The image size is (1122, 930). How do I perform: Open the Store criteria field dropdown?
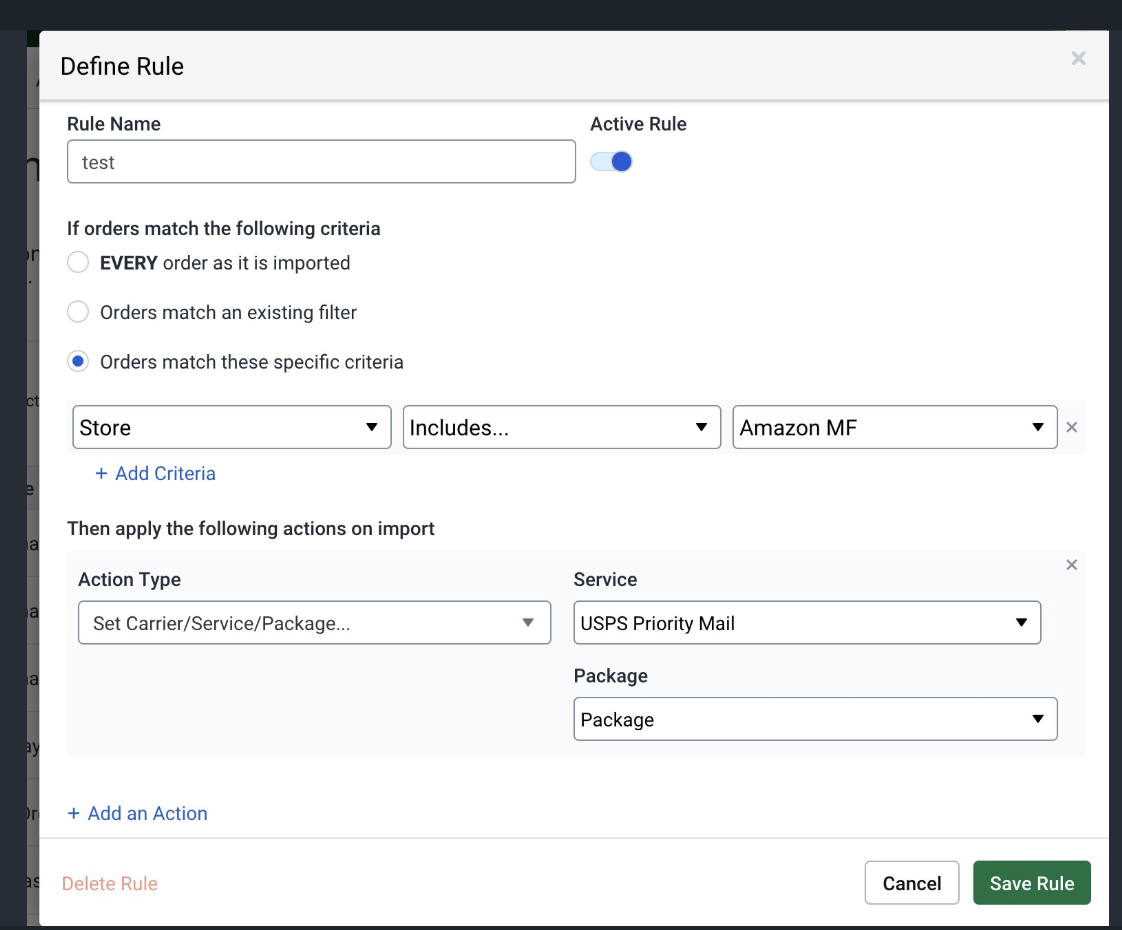coord(231,427)
